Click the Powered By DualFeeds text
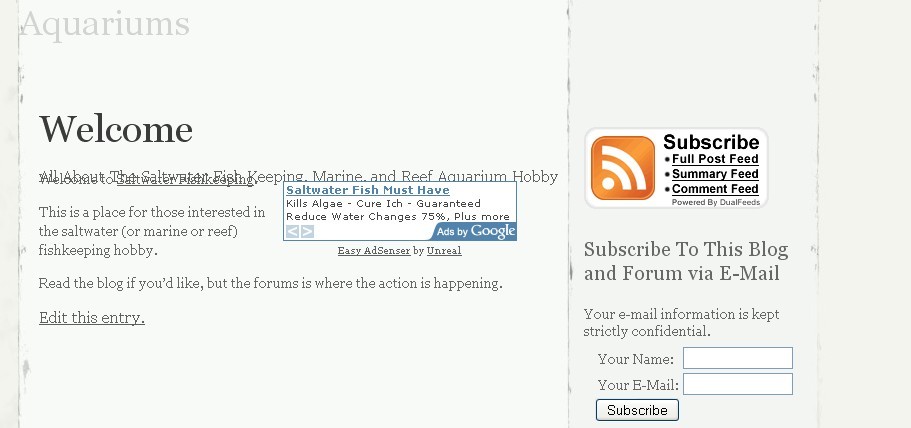The width and height of the screenshot is (911, 428). click(x=715, y=202)
